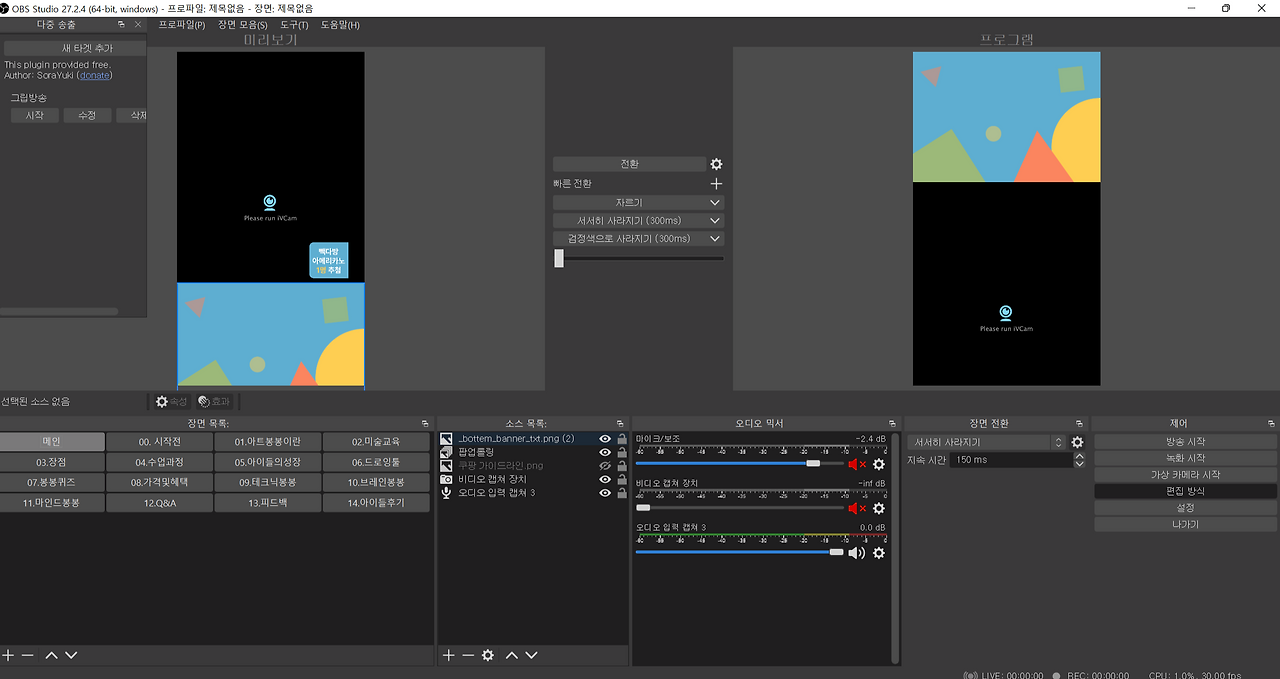Open the 설정 settings button
The image size is (1280, 679).
tap(1185, 508)
